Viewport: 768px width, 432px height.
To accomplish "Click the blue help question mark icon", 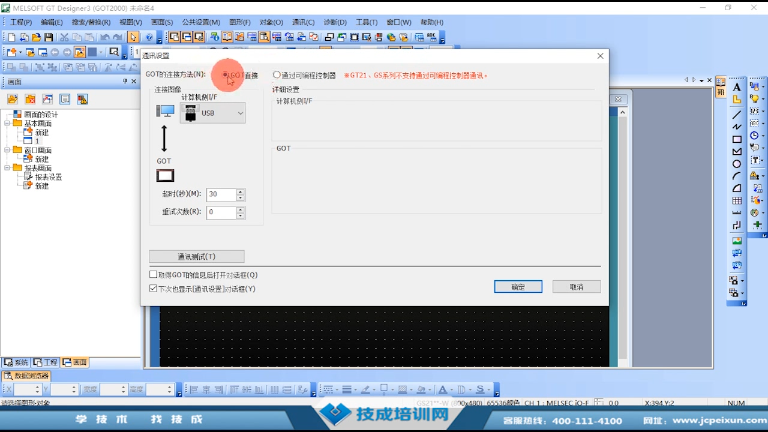I will [x=149, y=37].
